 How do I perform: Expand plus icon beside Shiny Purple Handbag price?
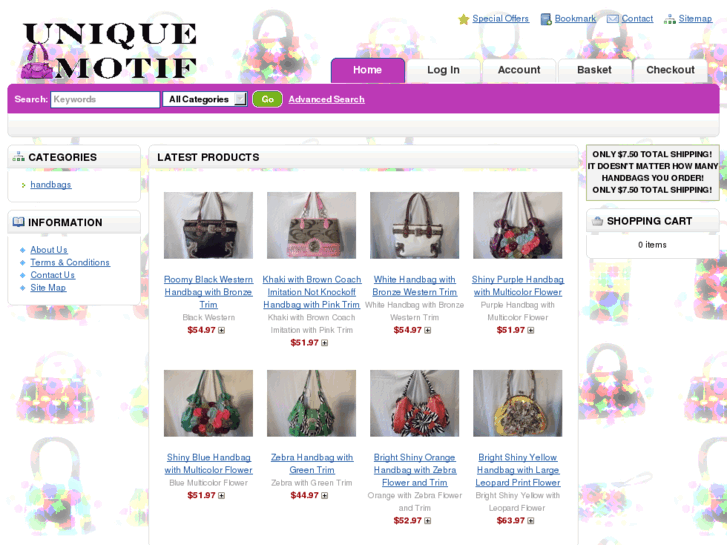click(531, 330)
